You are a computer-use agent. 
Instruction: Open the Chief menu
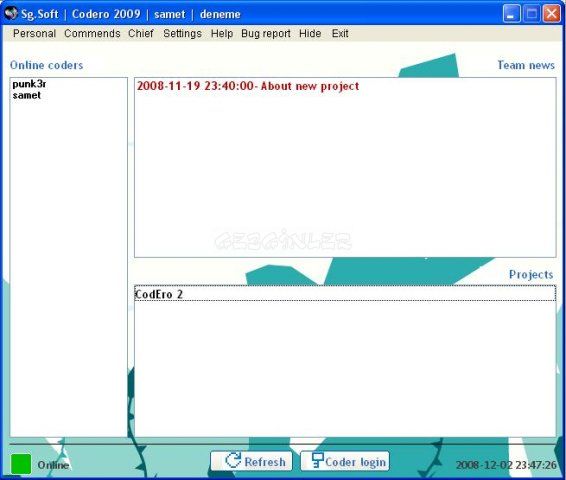point(141,34)
